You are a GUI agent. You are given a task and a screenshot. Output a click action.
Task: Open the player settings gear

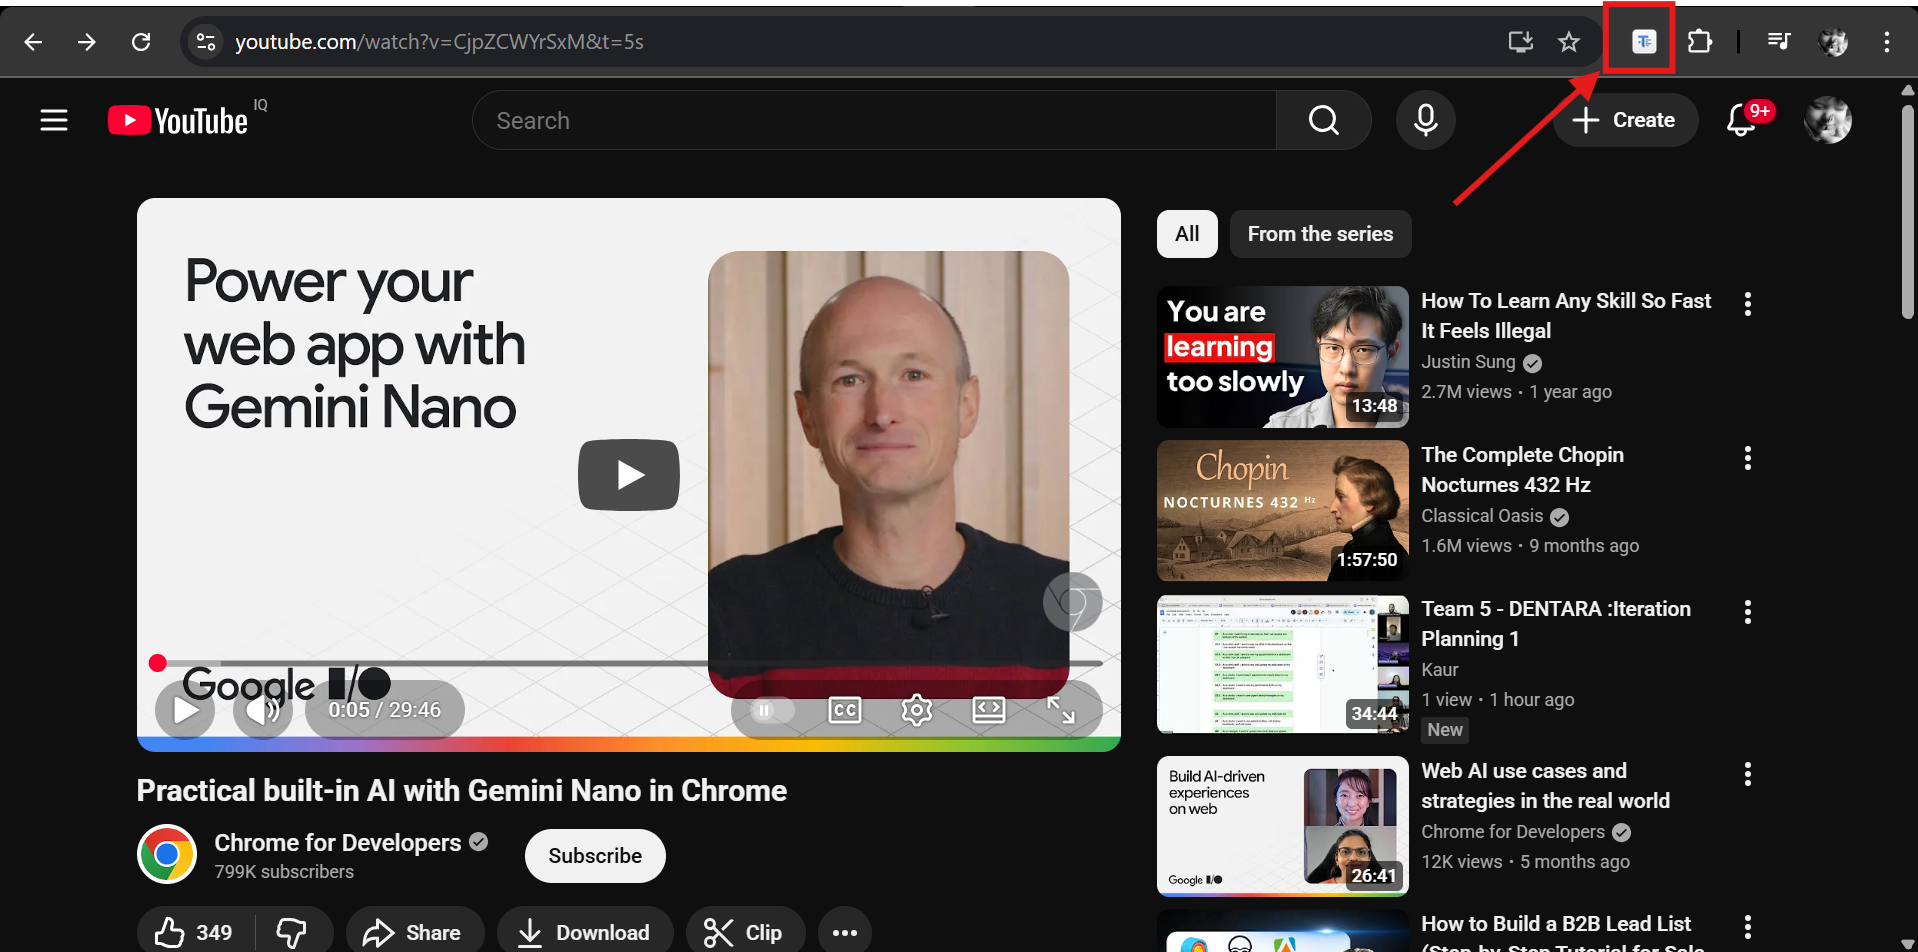tap(917, 710)
